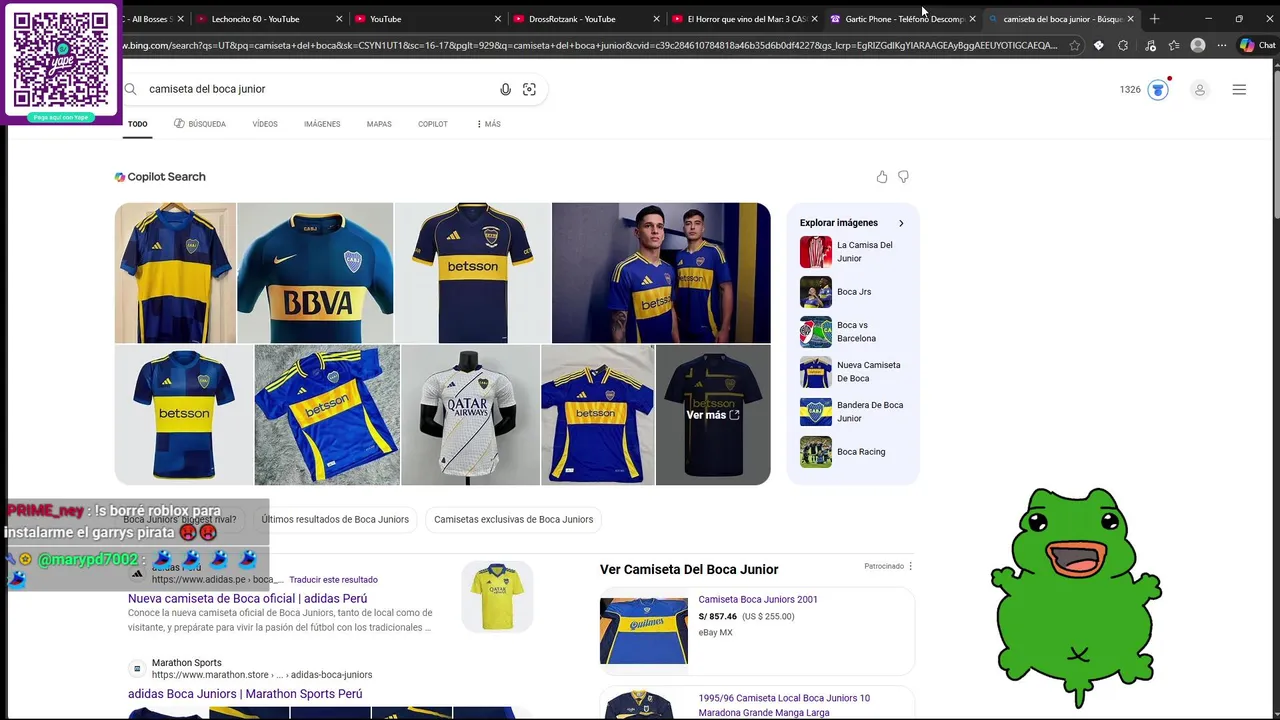
Task: Select the BÚSQUEDA search tab
Action: (x=200, y=124)
